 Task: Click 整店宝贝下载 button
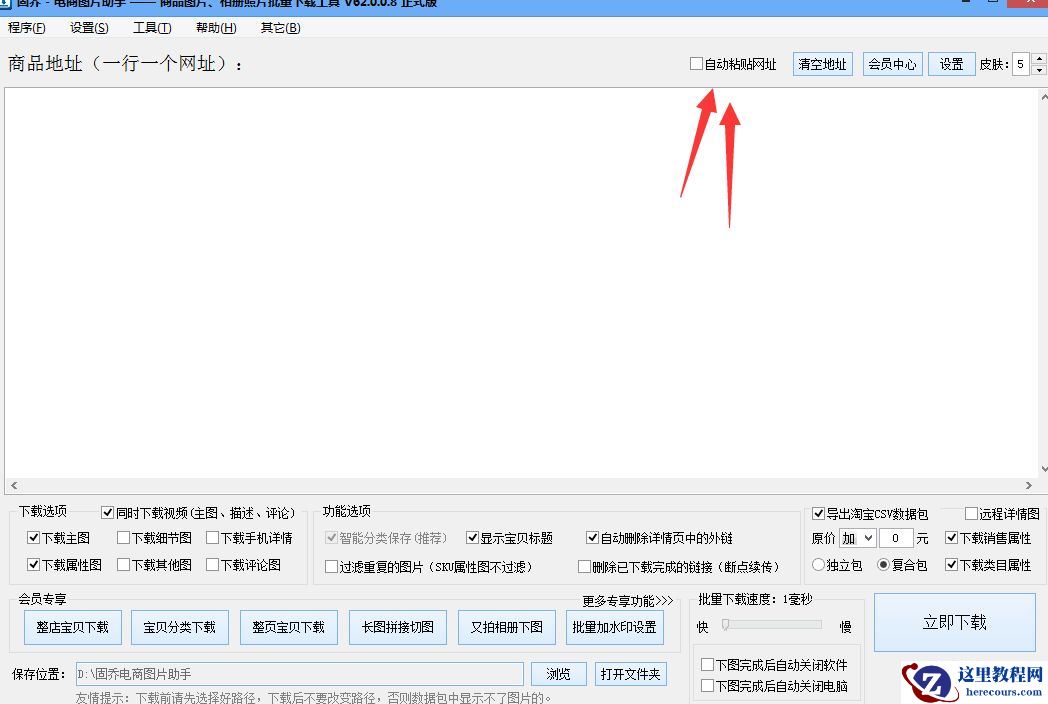click(73, 627)
